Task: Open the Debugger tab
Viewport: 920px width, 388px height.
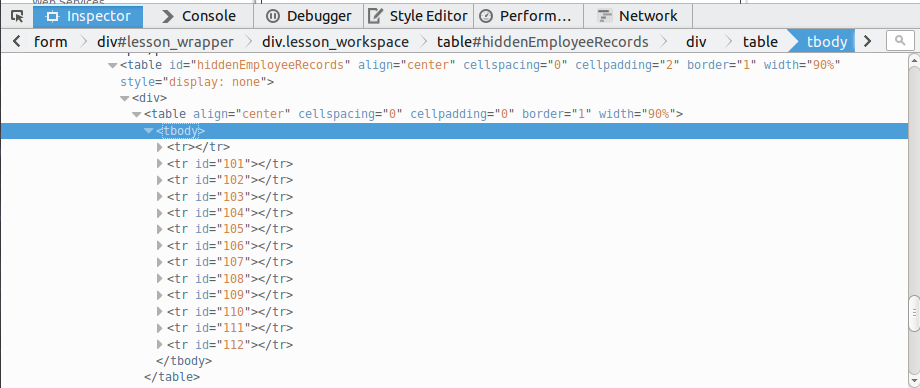Action: pos(309,16)
